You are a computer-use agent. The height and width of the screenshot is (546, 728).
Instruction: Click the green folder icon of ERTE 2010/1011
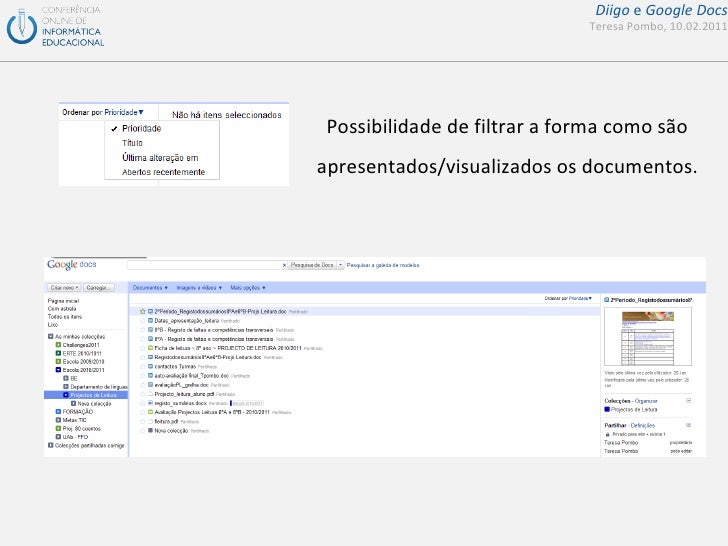(58, 353)
